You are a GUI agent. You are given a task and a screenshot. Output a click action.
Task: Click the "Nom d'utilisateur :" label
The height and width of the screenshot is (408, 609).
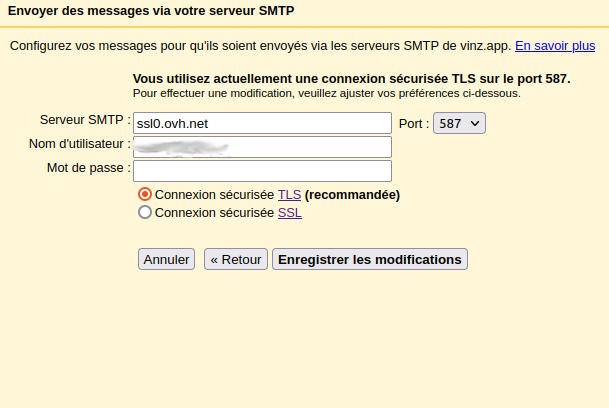point(80,144)
